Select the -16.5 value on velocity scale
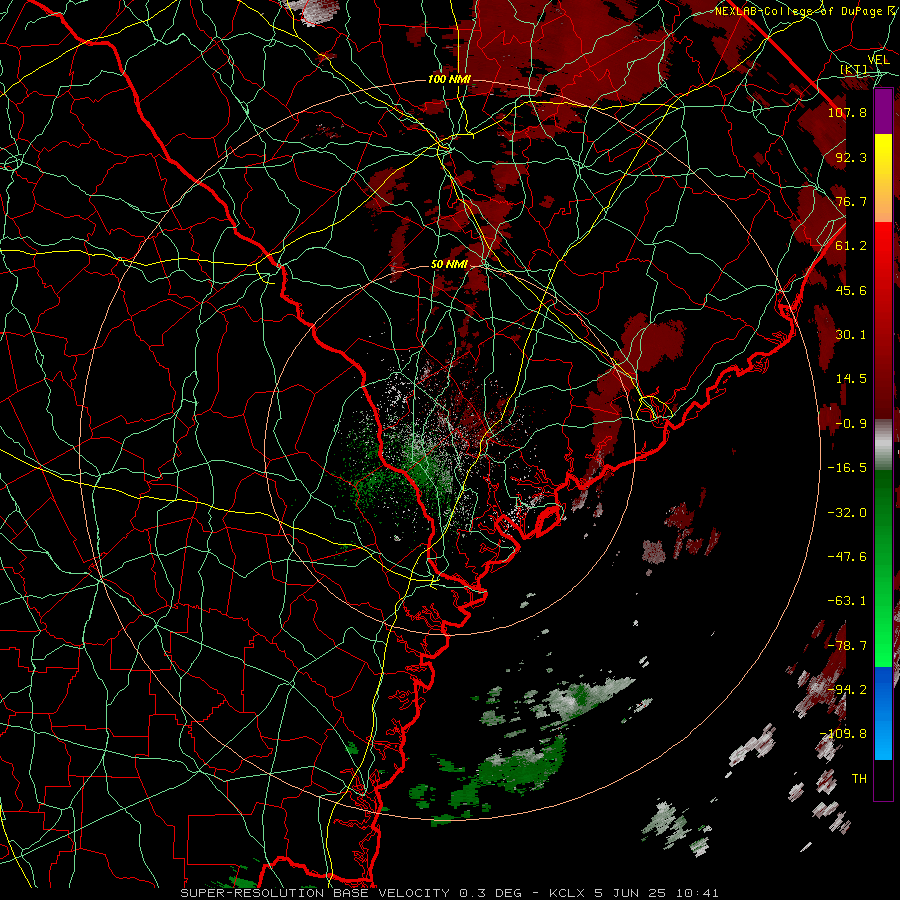Viewport: 900px width, 900px height. (847, 468)
